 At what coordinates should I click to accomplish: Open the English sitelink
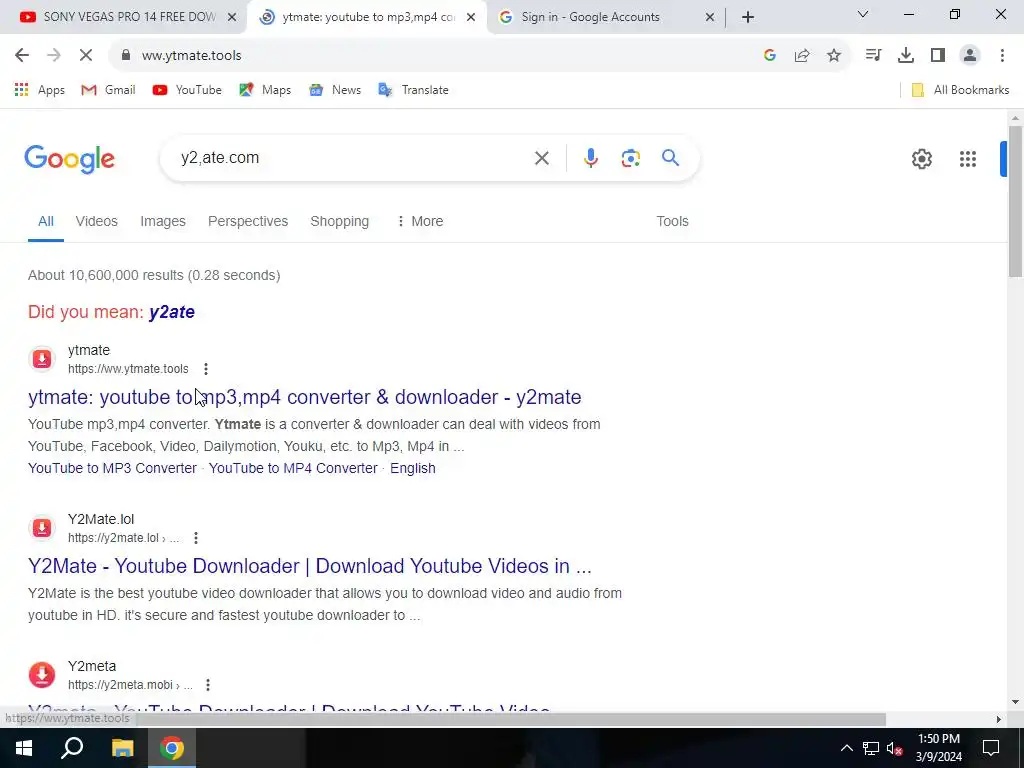point(413,468)
